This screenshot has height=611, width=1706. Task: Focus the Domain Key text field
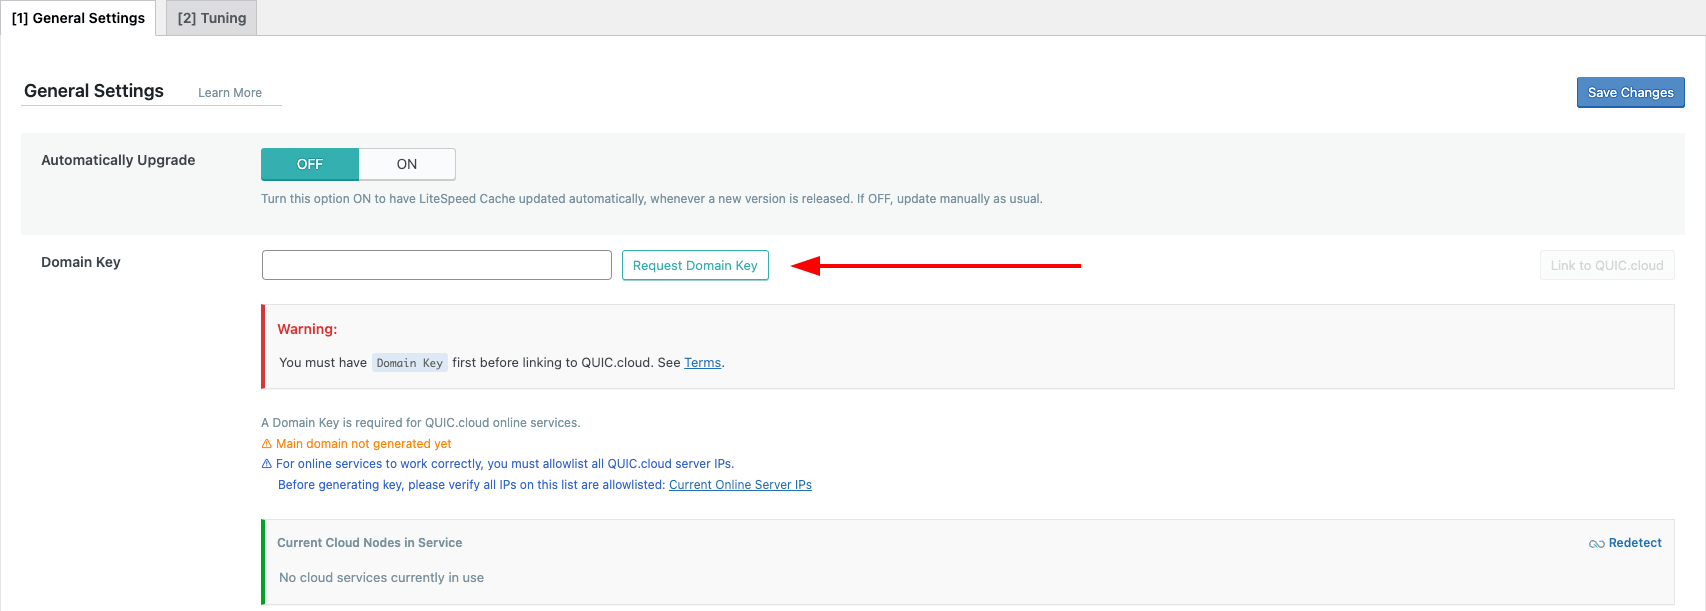436,265
